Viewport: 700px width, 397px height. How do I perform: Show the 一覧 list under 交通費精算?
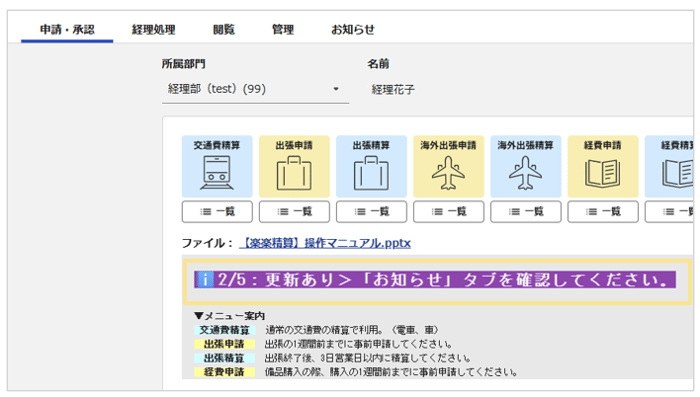(217, 212)
